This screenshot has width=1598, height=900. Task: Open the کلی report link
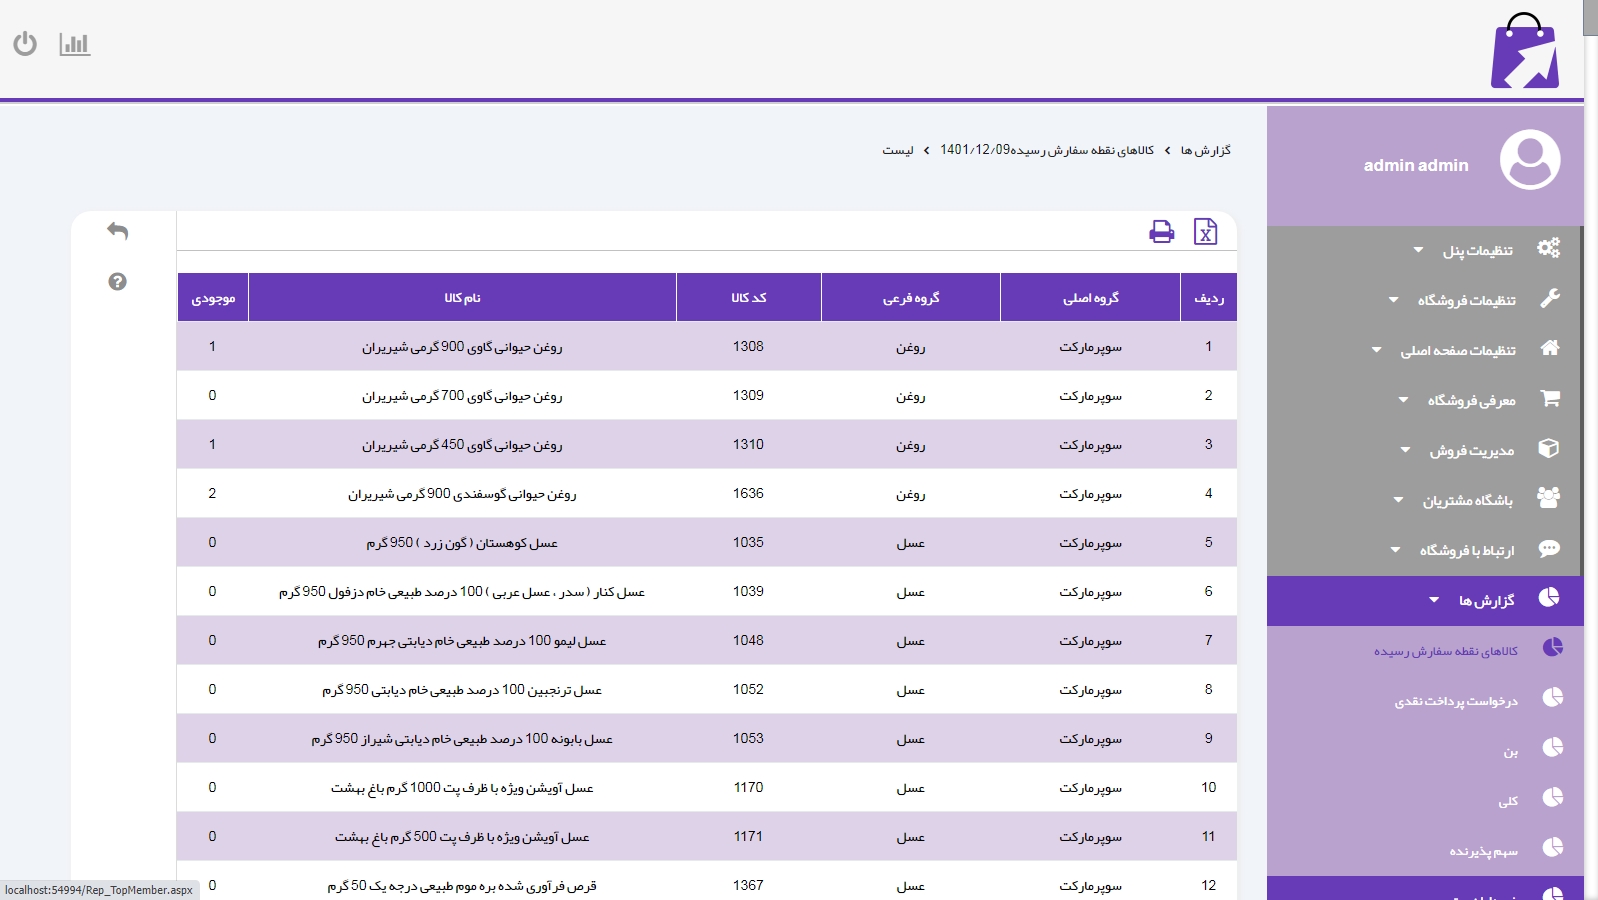(1508, 801)
